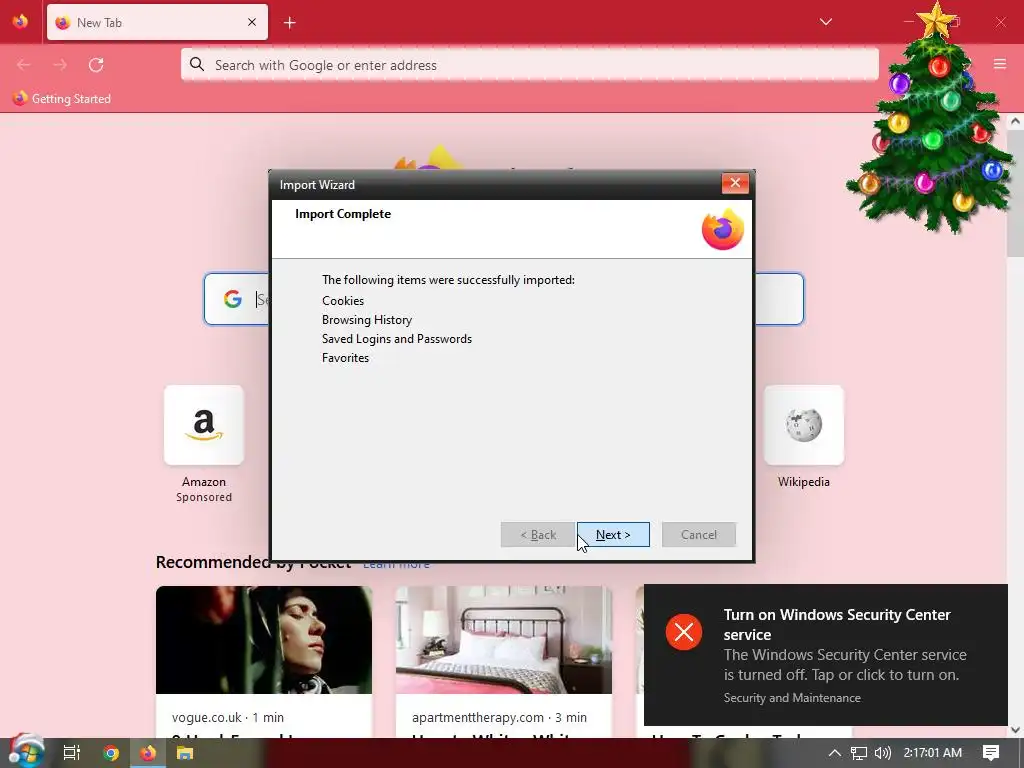Open the list all tabs chevron

pyautogui.click(x=825, y=22)
